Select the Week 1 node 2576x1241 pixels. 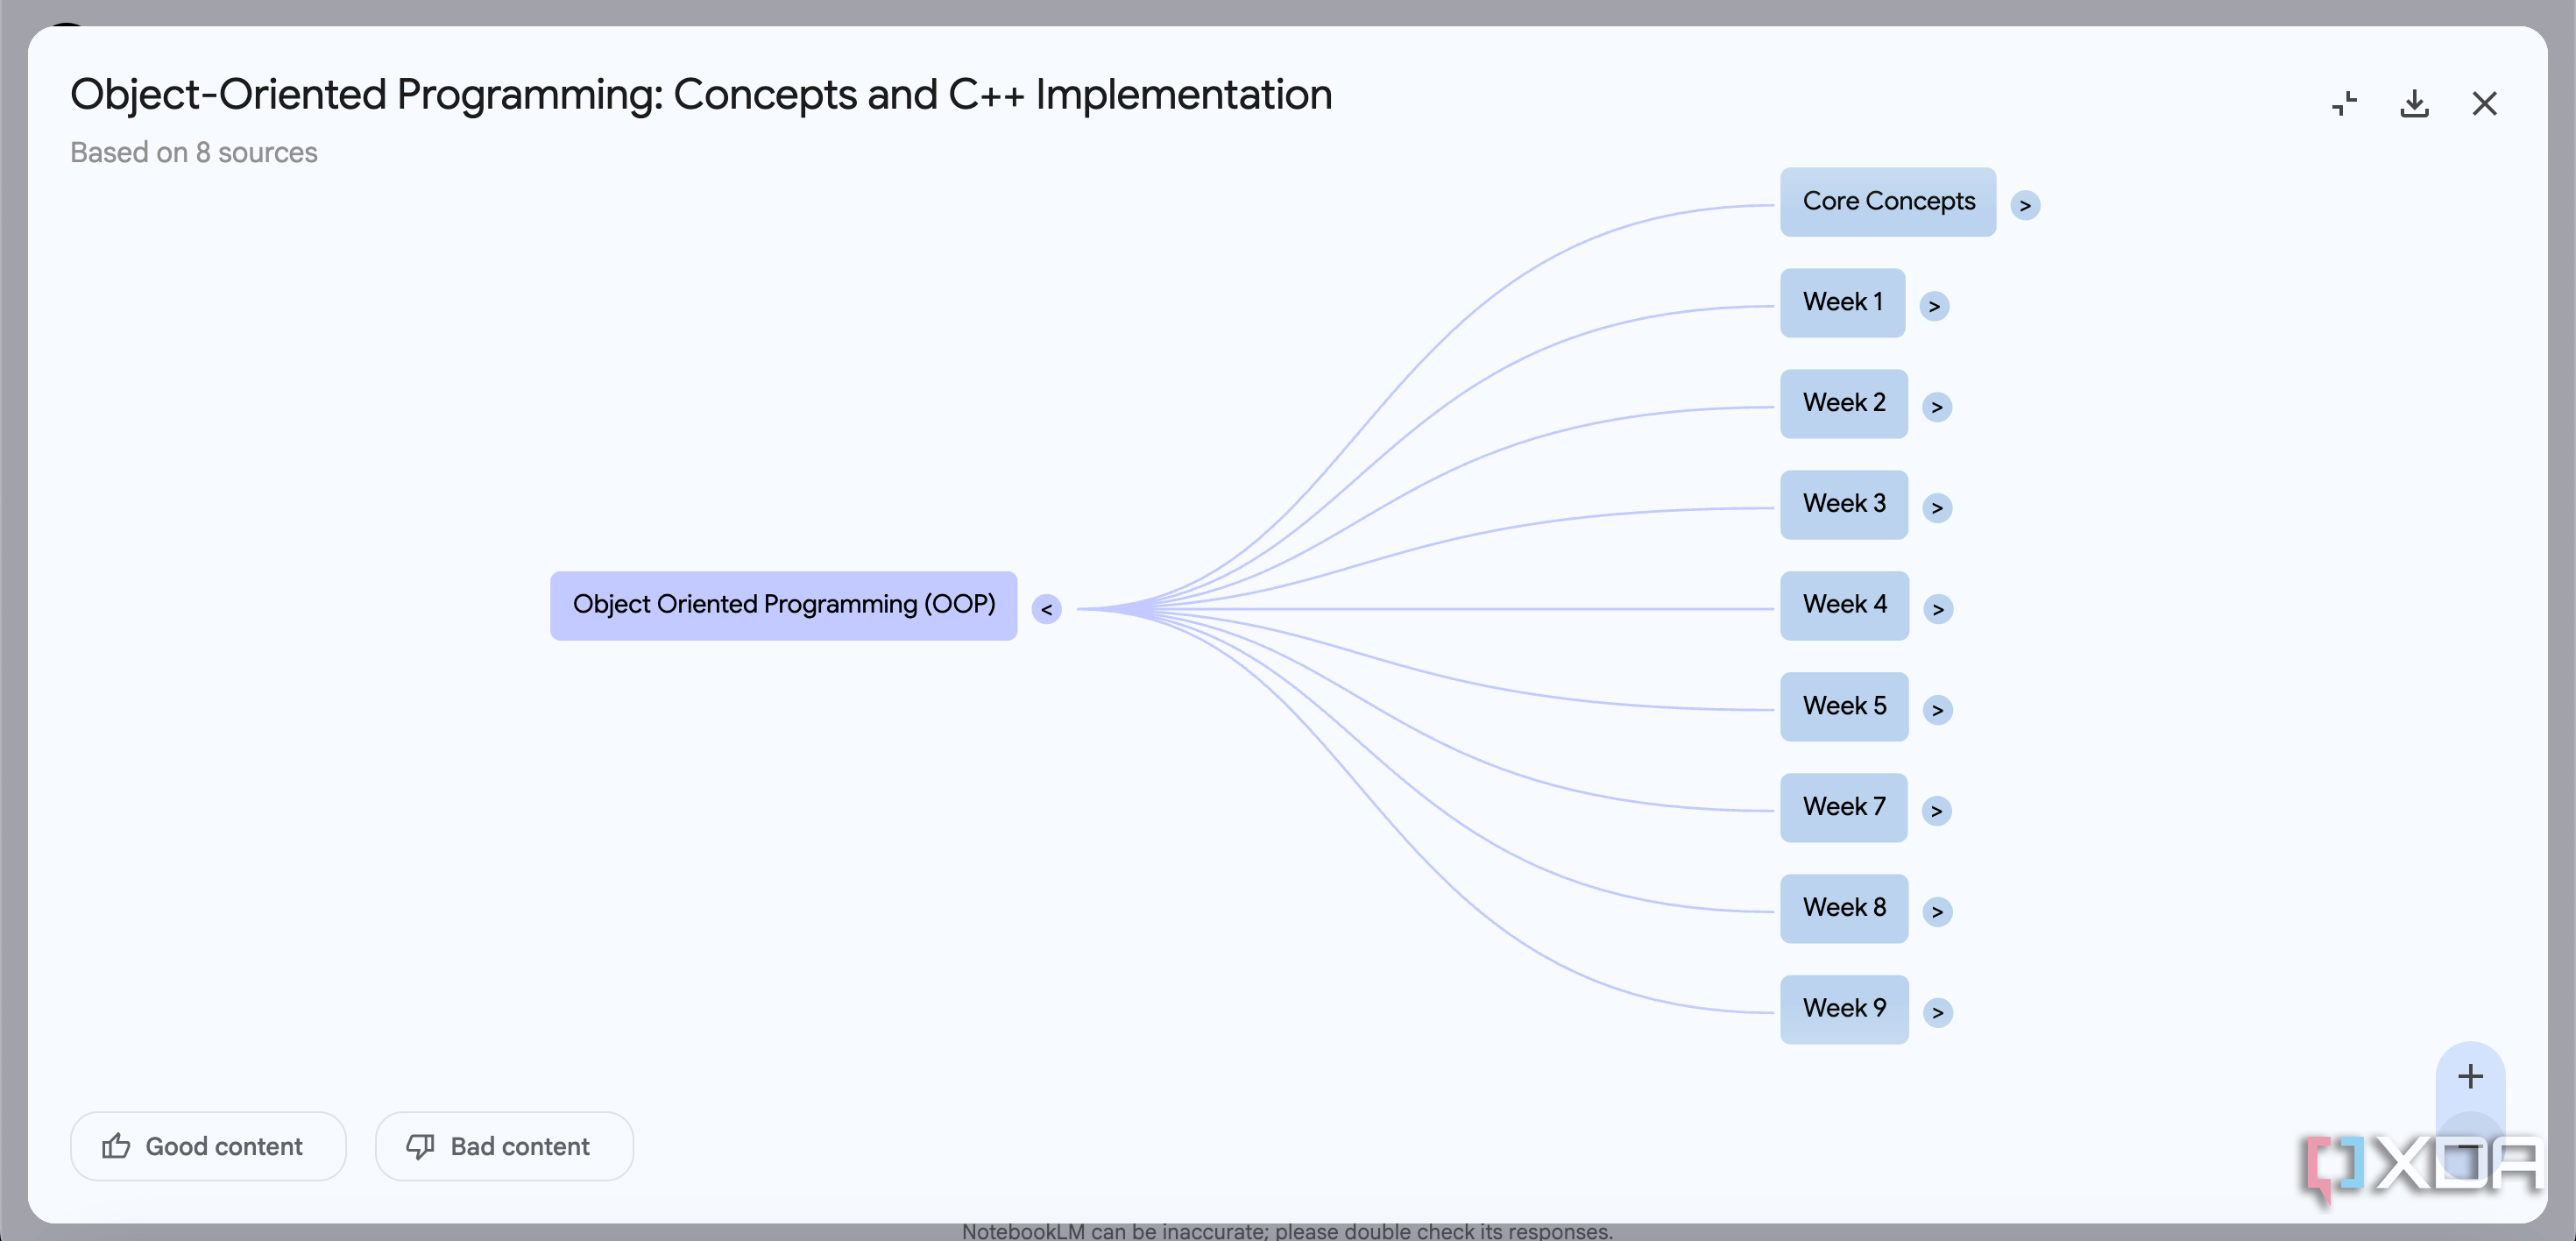tap(1843, 303)
